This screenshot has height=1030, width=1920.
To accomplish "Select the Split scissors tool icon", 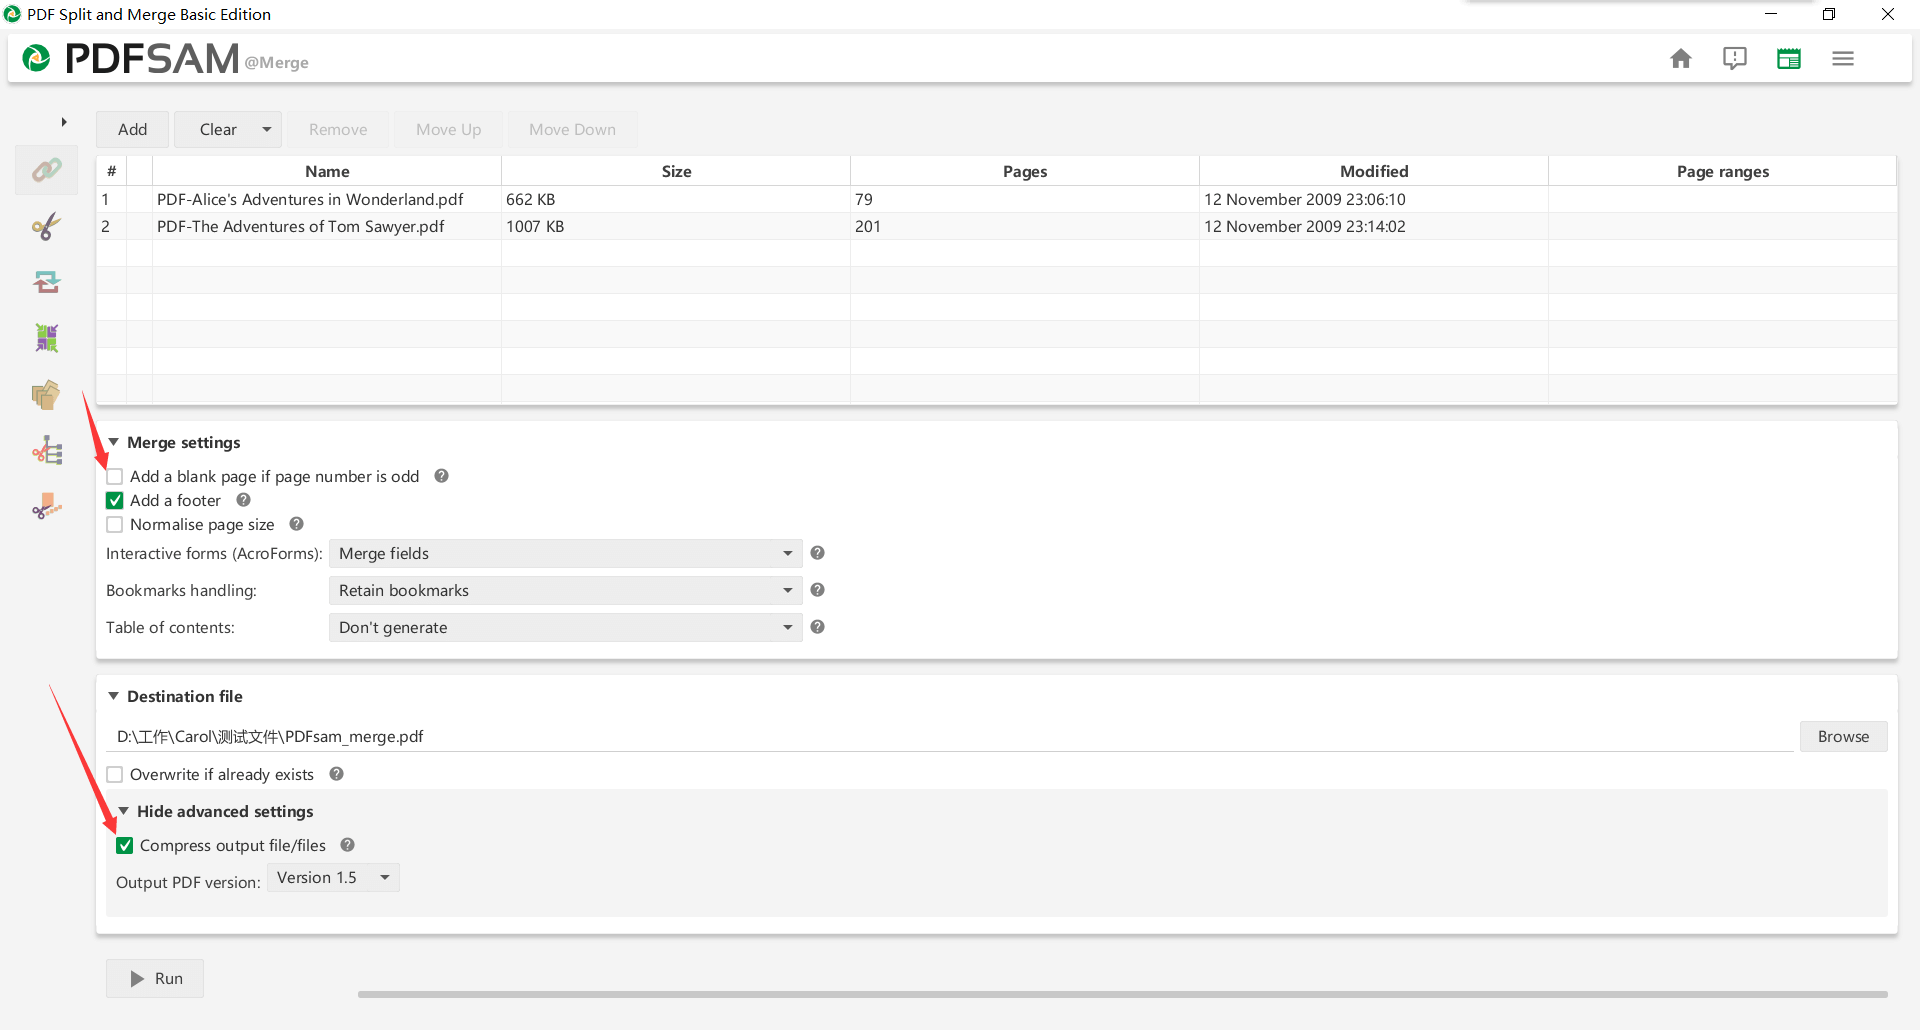I will pos(46,227).
